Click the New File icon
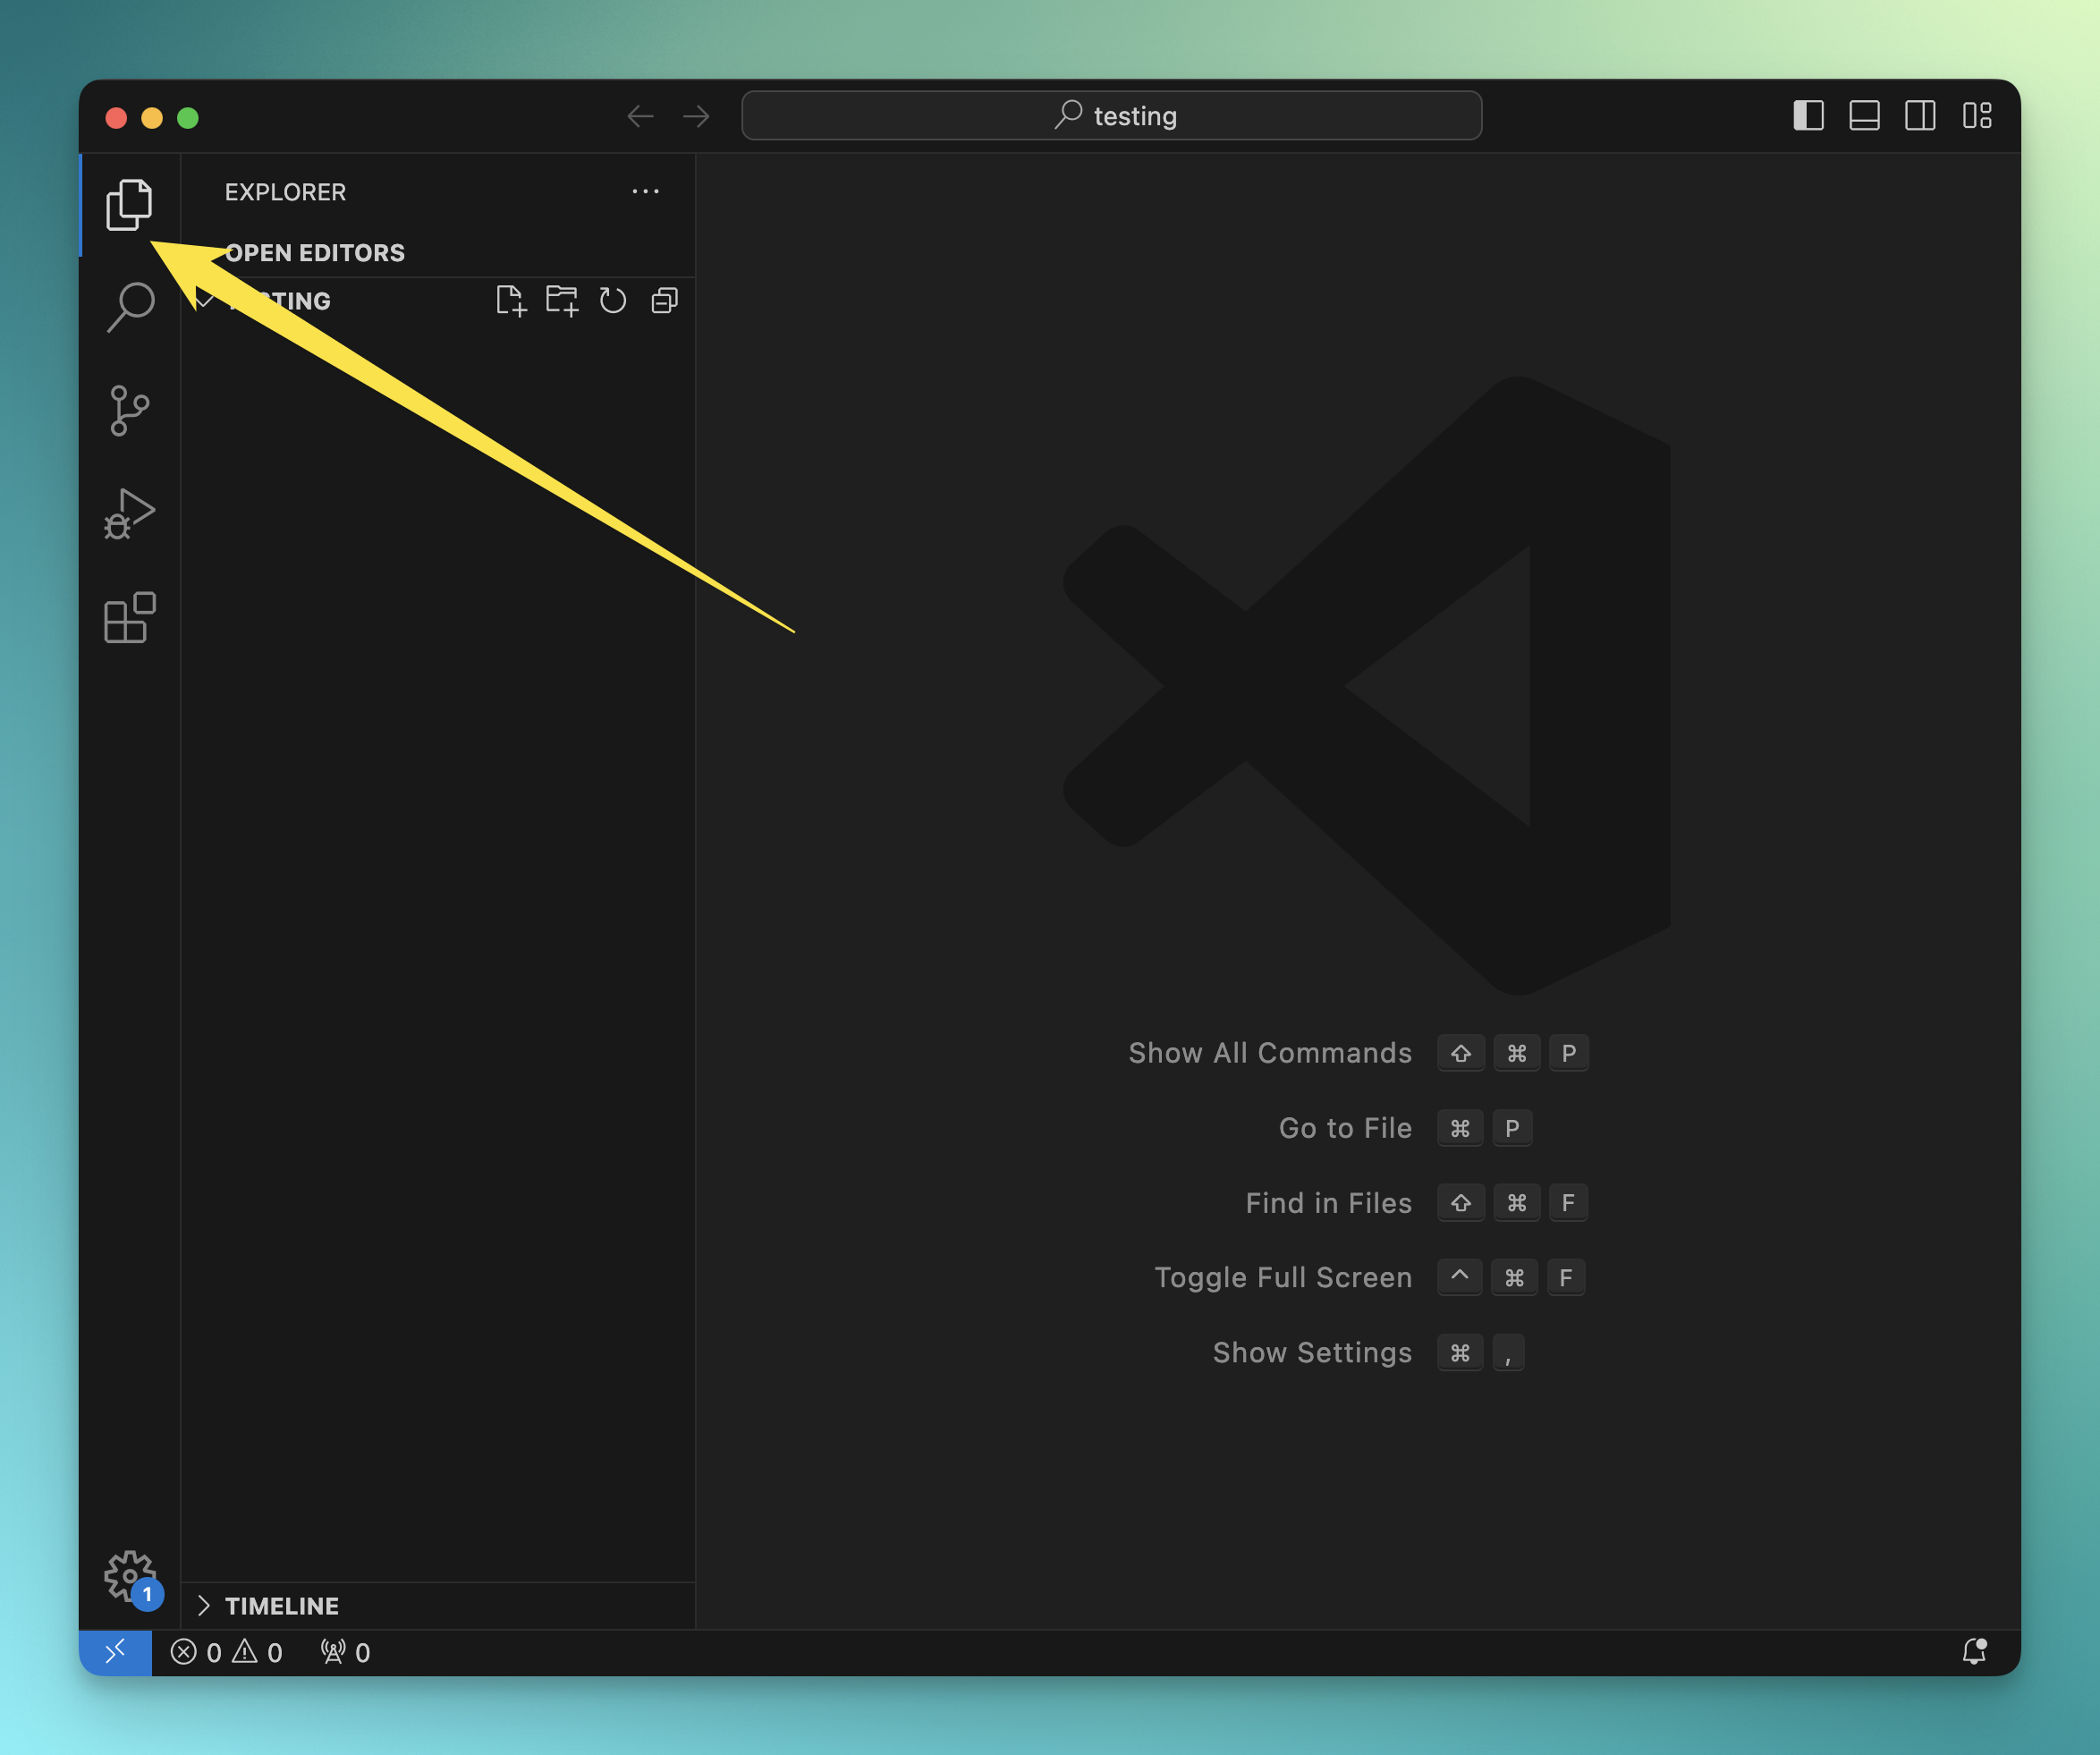2100x1755 pixels. (510, 300)
